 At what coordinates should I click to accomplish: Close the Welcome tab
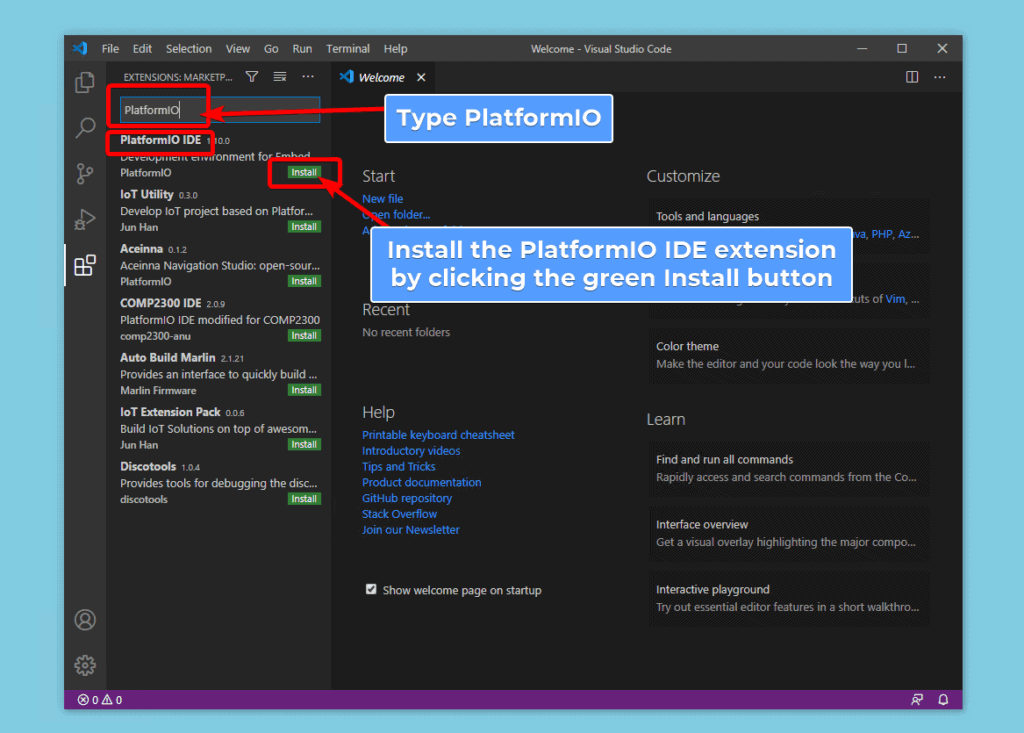[x=421, y=77]
